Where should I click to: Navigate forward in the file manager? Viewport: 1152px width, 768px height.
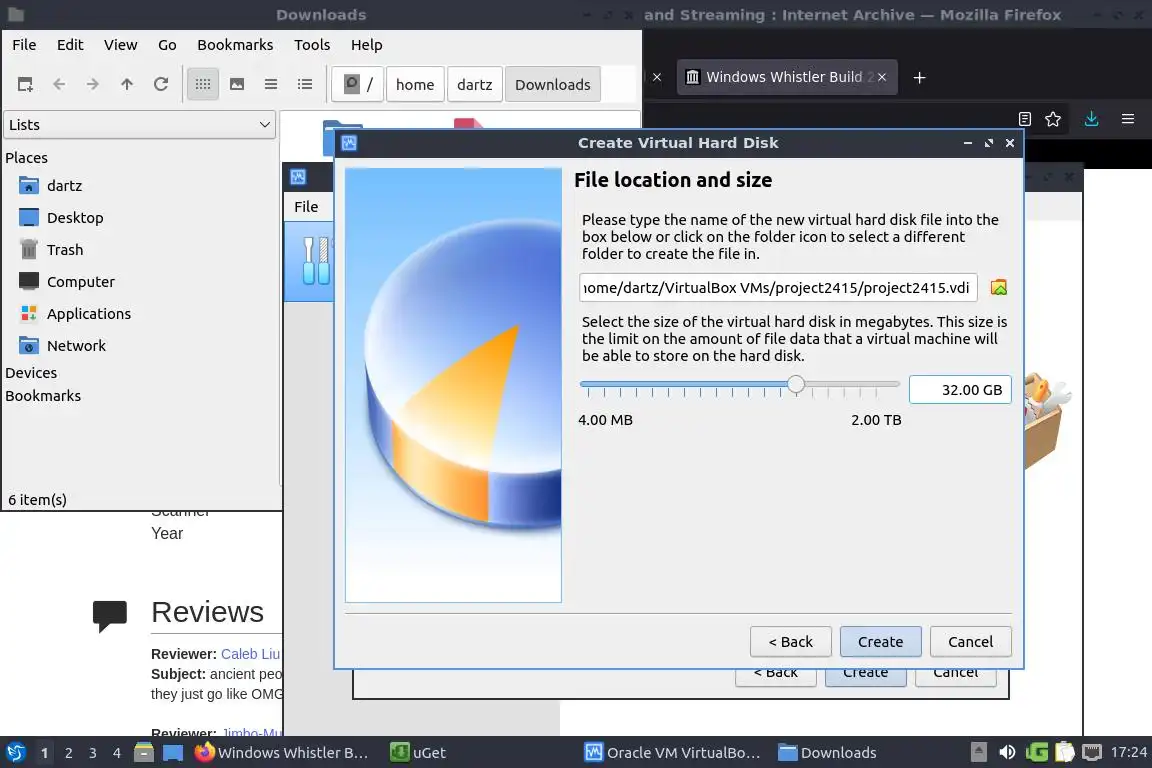pos(93,85)
